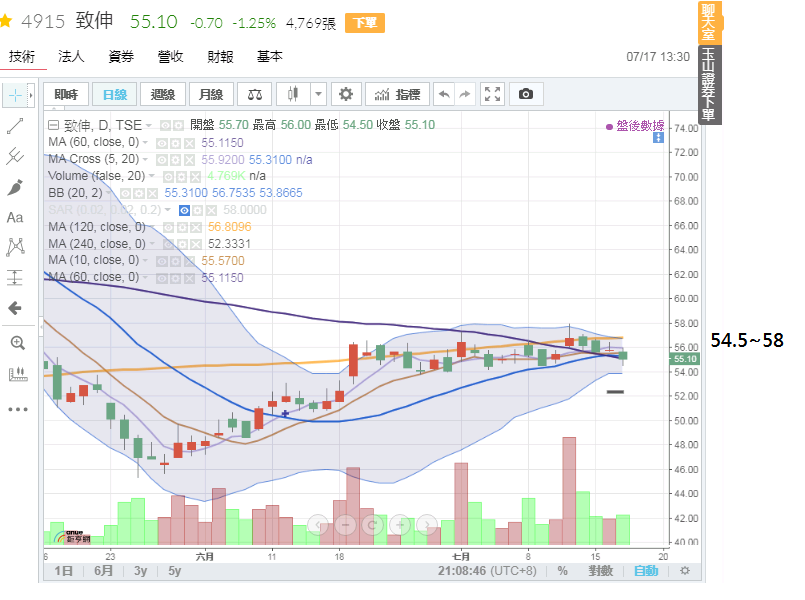This screenshot has width=805, height=600.
Task: Switch to the 資券 tab
Action: coord(121,56)
